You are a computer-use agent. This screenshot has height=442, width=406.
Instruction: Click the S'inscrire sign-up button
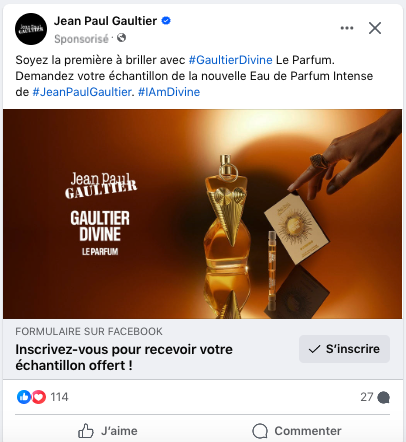pyautogui.click(x=344, y=349)
